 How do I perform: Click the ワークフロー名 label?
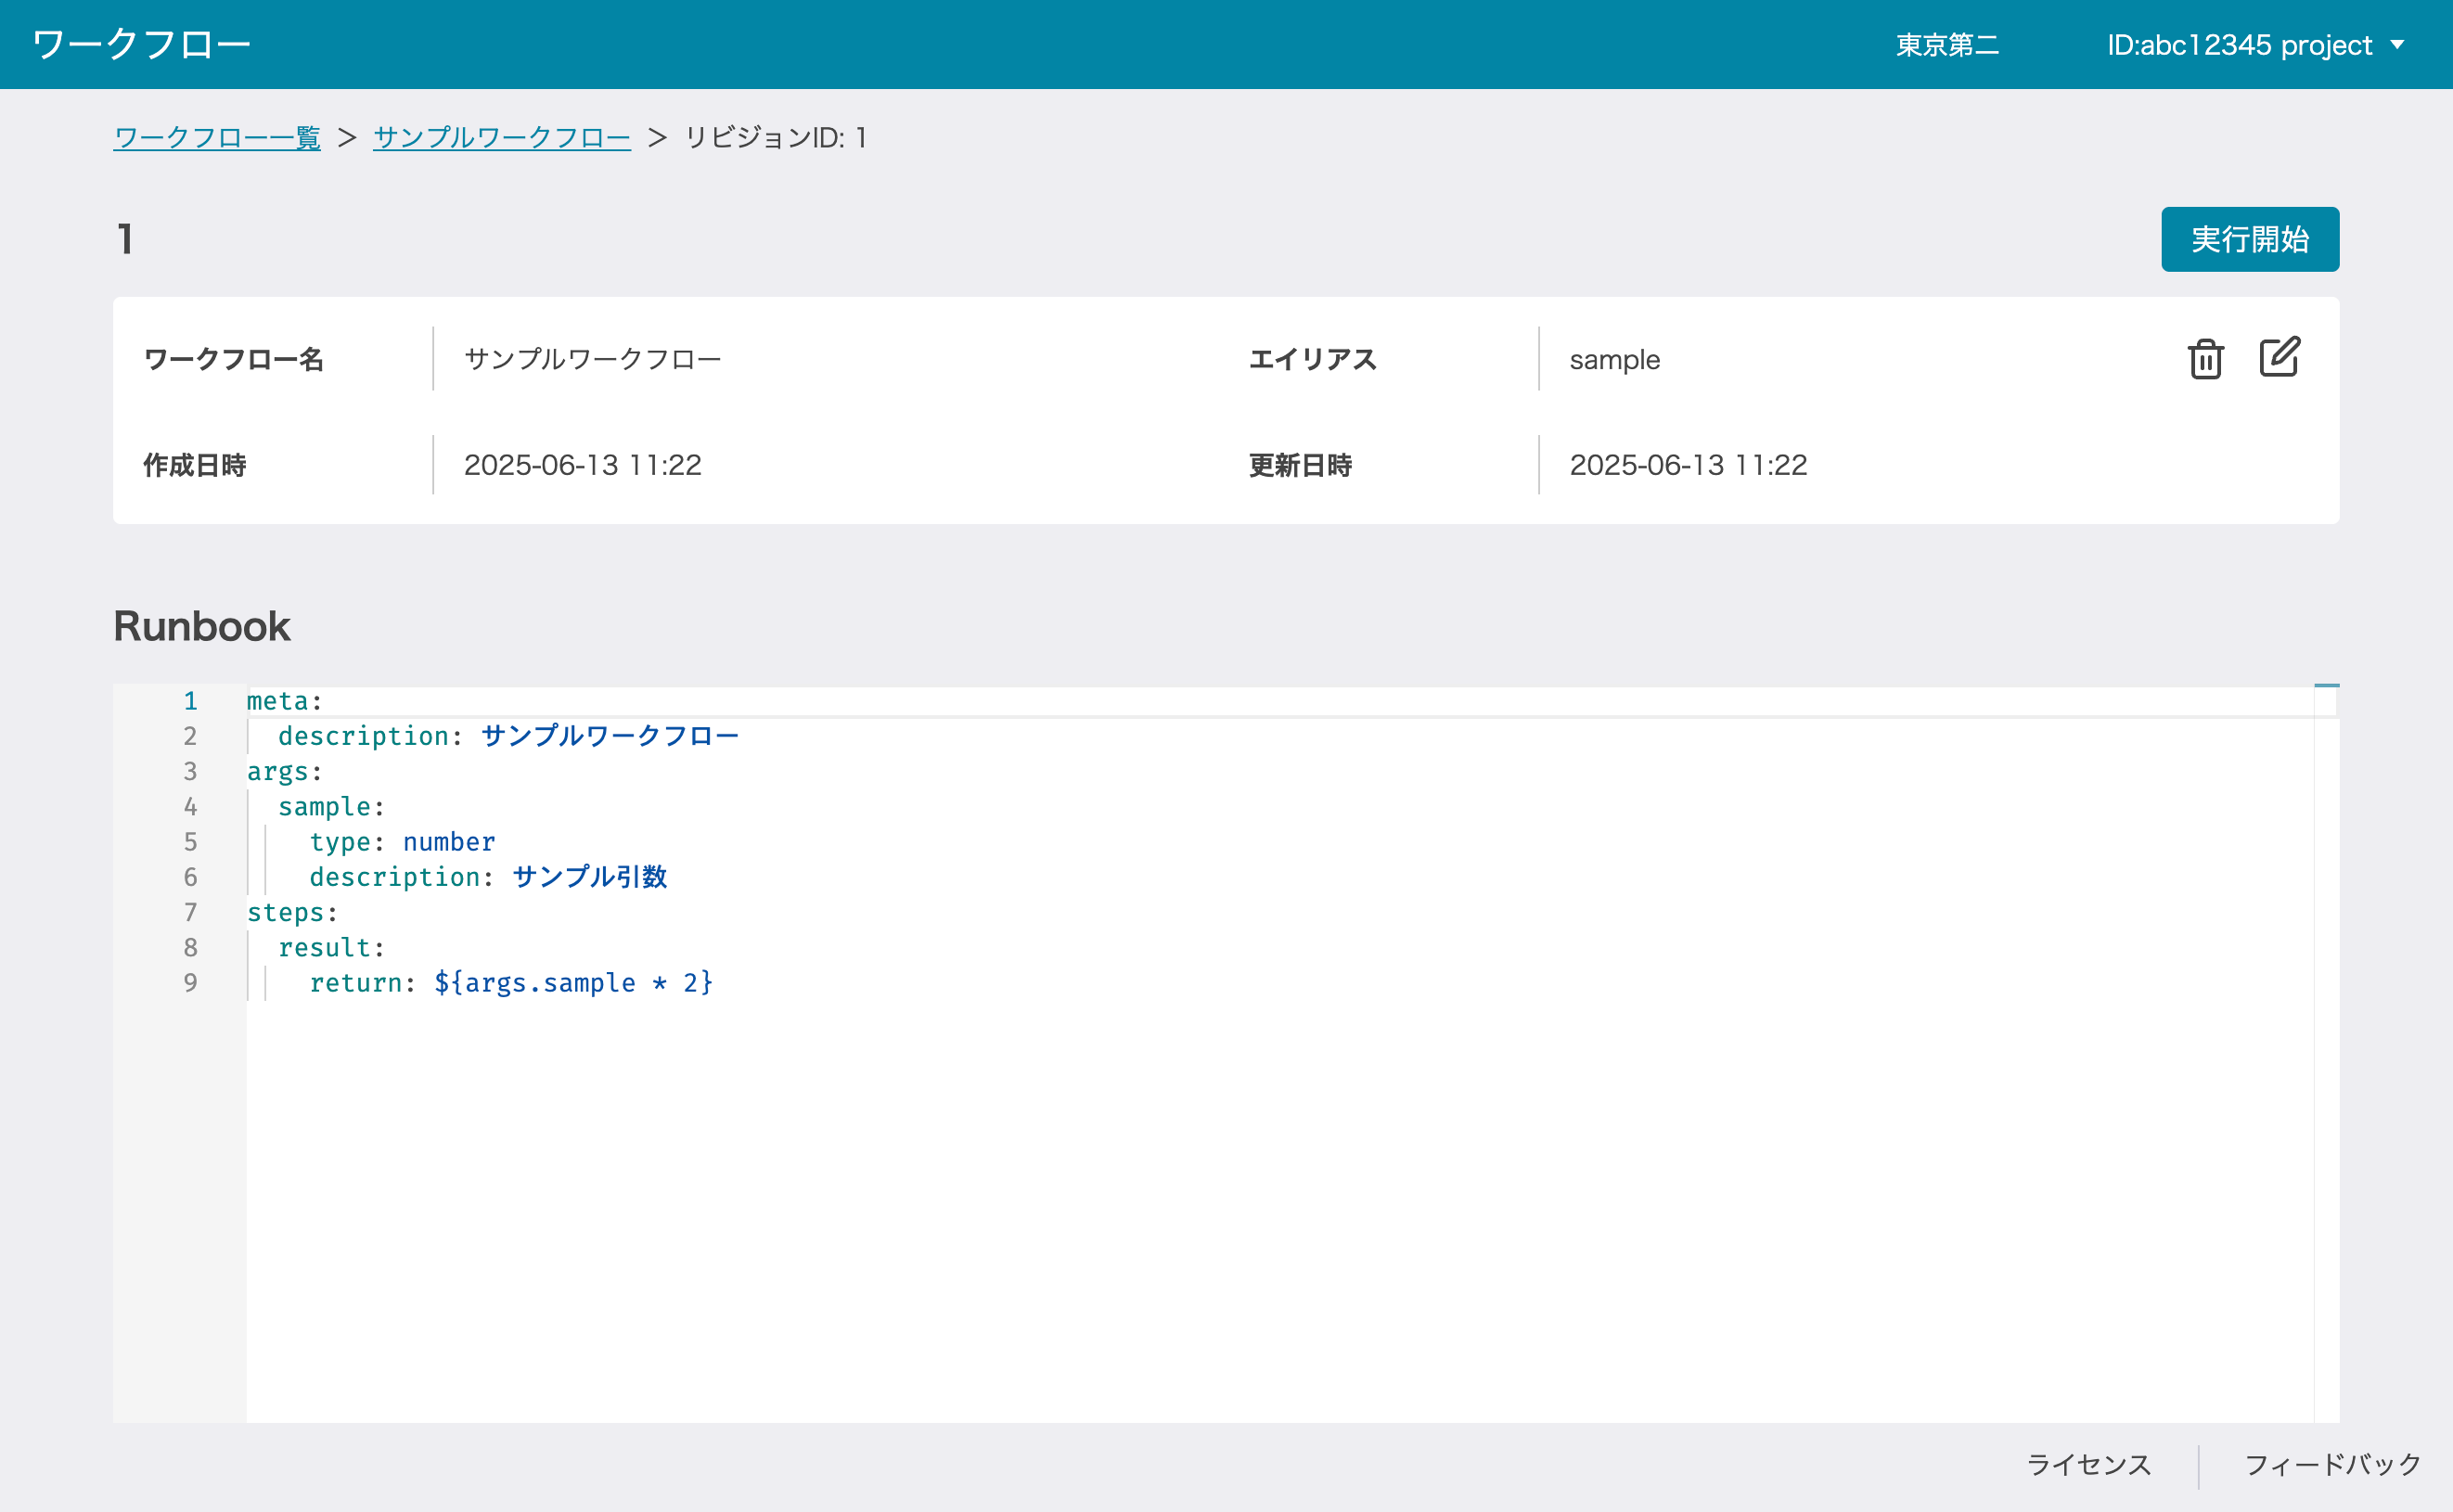click(x=234, y=359)
